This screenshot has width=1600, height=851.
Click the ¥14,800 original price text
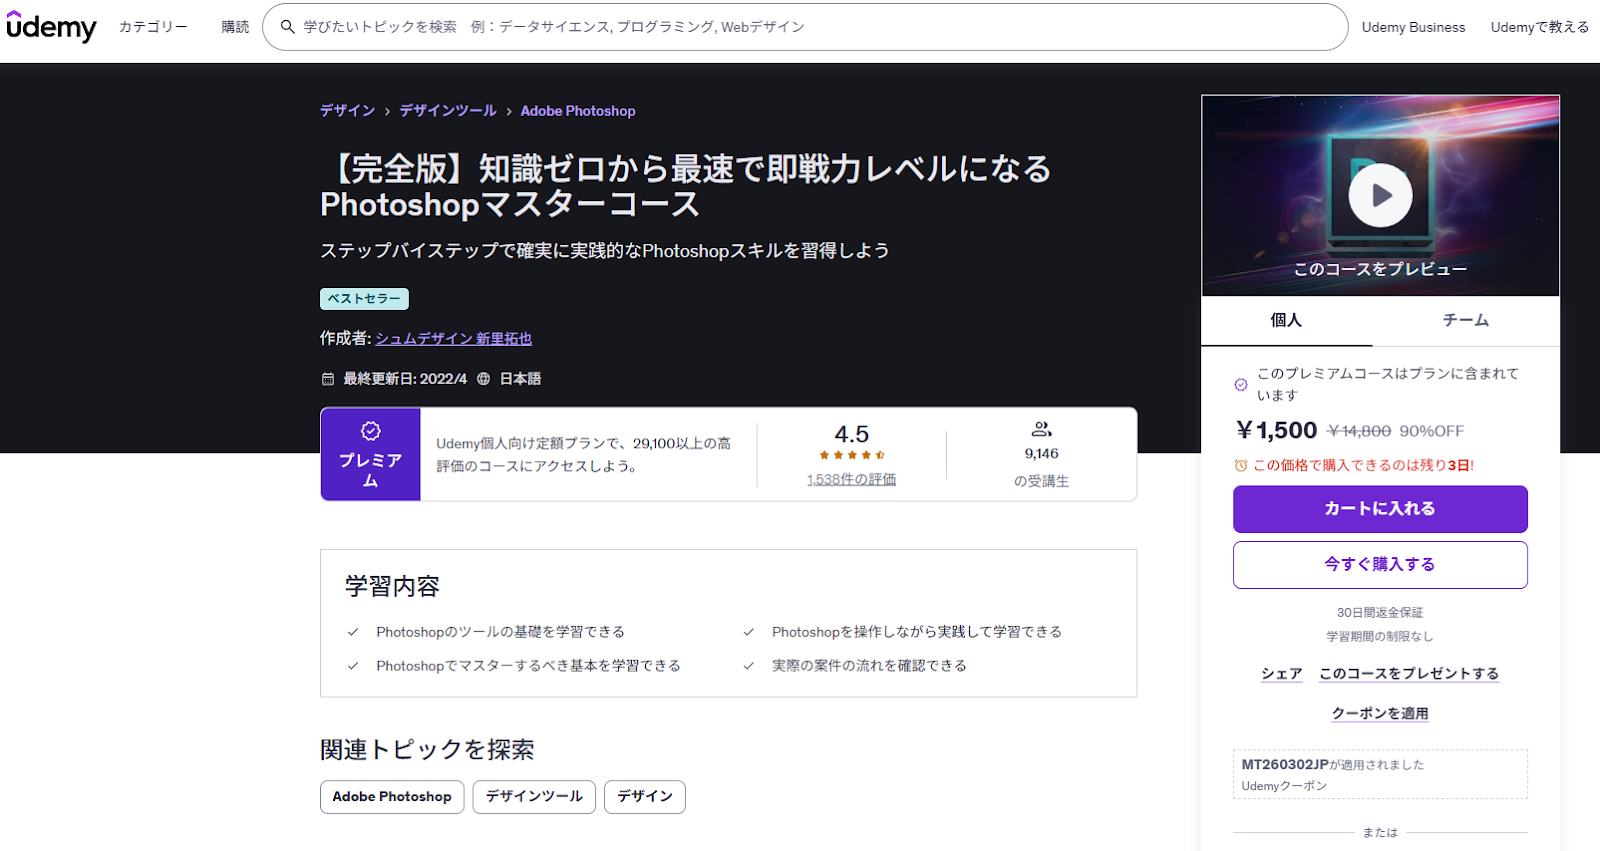pos(1359,431)
